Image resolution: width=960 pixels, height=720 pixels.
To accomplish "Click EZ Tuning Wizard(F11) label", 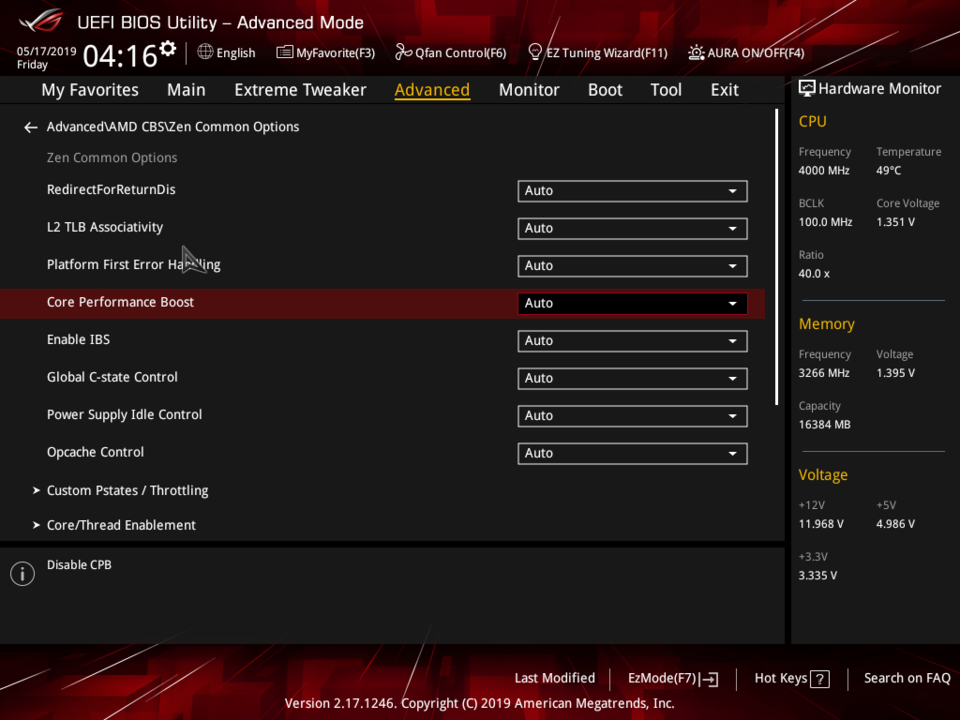I will 607,53.
